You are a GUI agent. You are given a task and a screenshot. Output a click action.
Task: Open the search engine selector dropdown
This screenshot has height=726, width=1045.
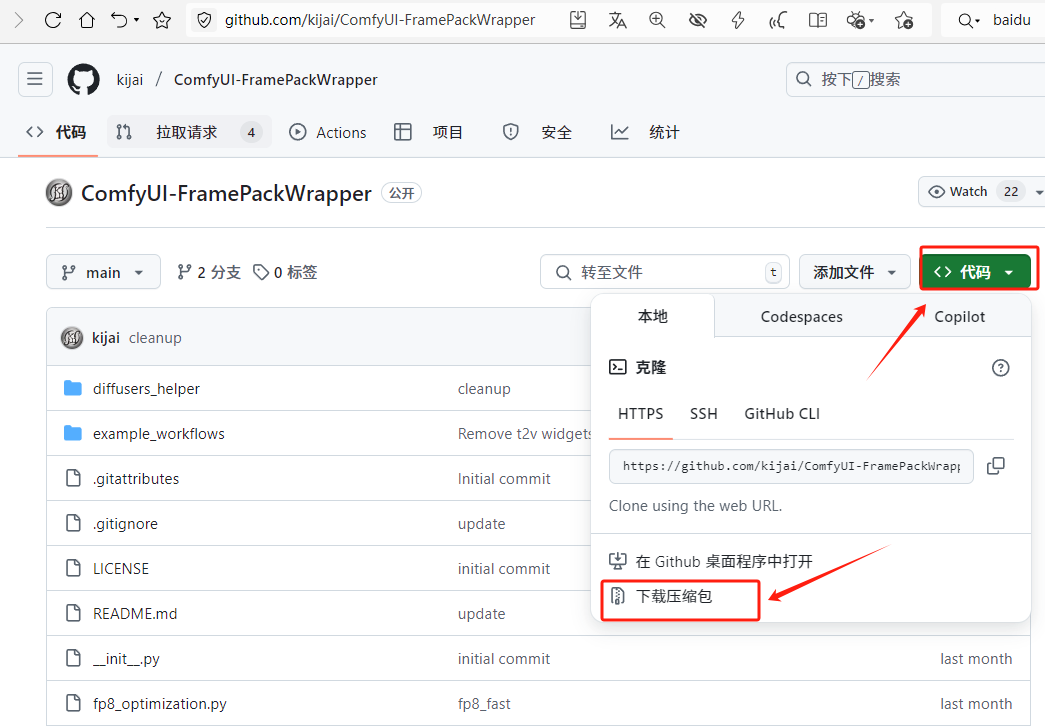(968, 21)
